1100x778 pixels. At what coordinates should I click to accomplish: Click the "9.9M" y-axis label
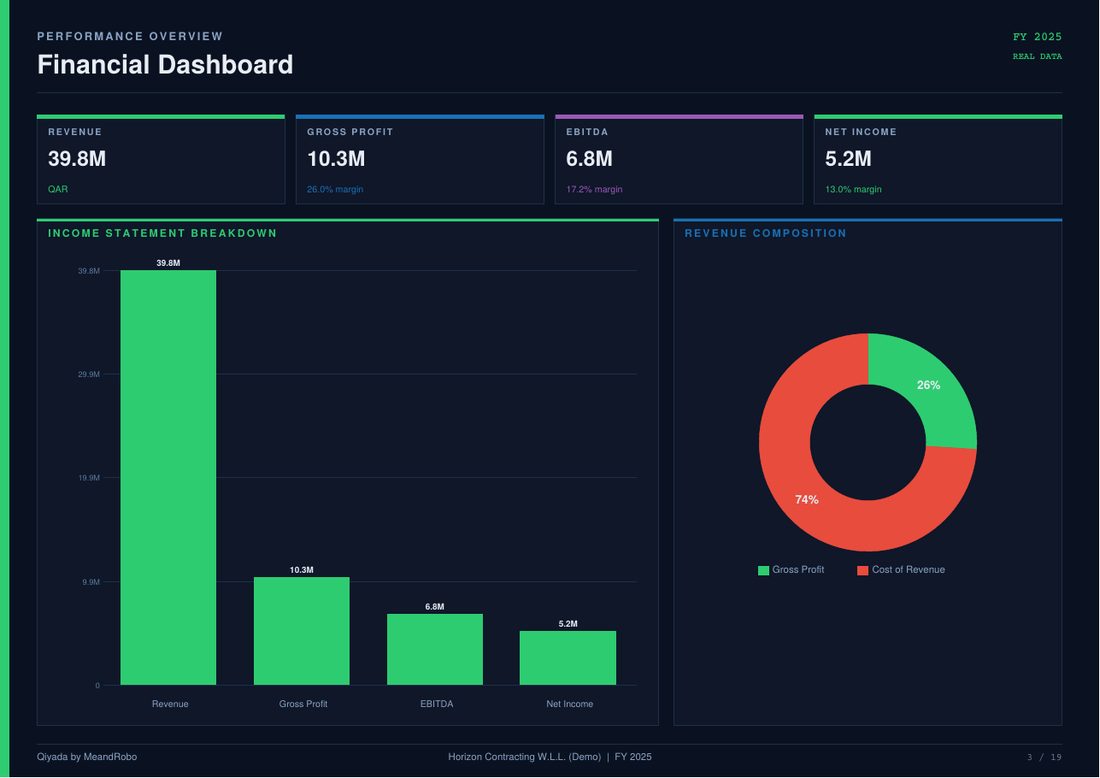click(x=91, y=582)
